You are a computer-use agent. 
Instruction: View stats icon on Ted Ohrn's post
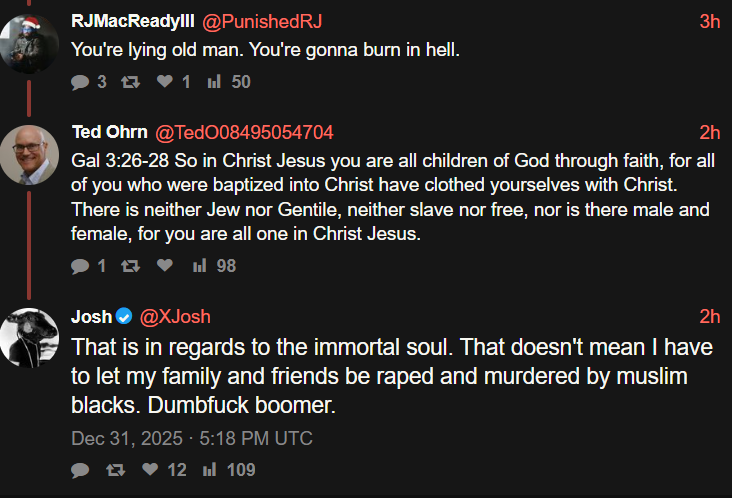pos(199,265)
